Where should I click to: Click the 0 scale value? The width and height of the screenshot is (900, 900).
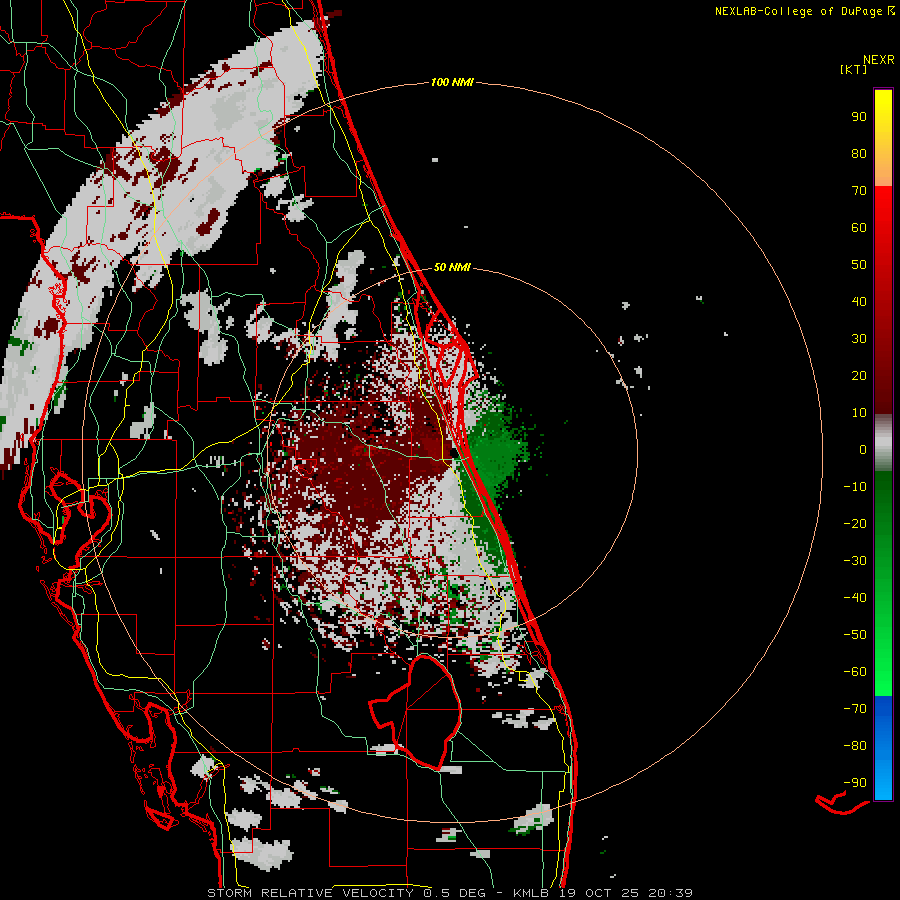[x=863, y=449]
